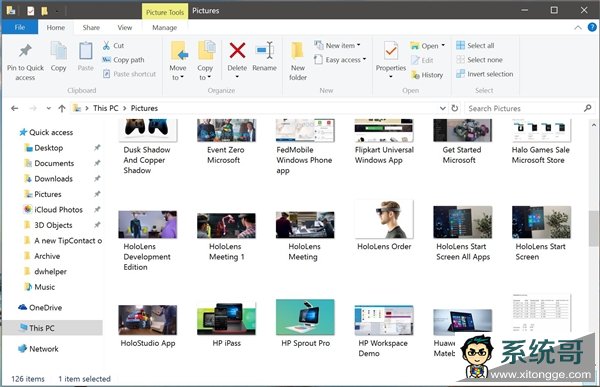Switch to the Share tab
The width and height of the screenshot is (600, 387).
[x=91, y=28]
